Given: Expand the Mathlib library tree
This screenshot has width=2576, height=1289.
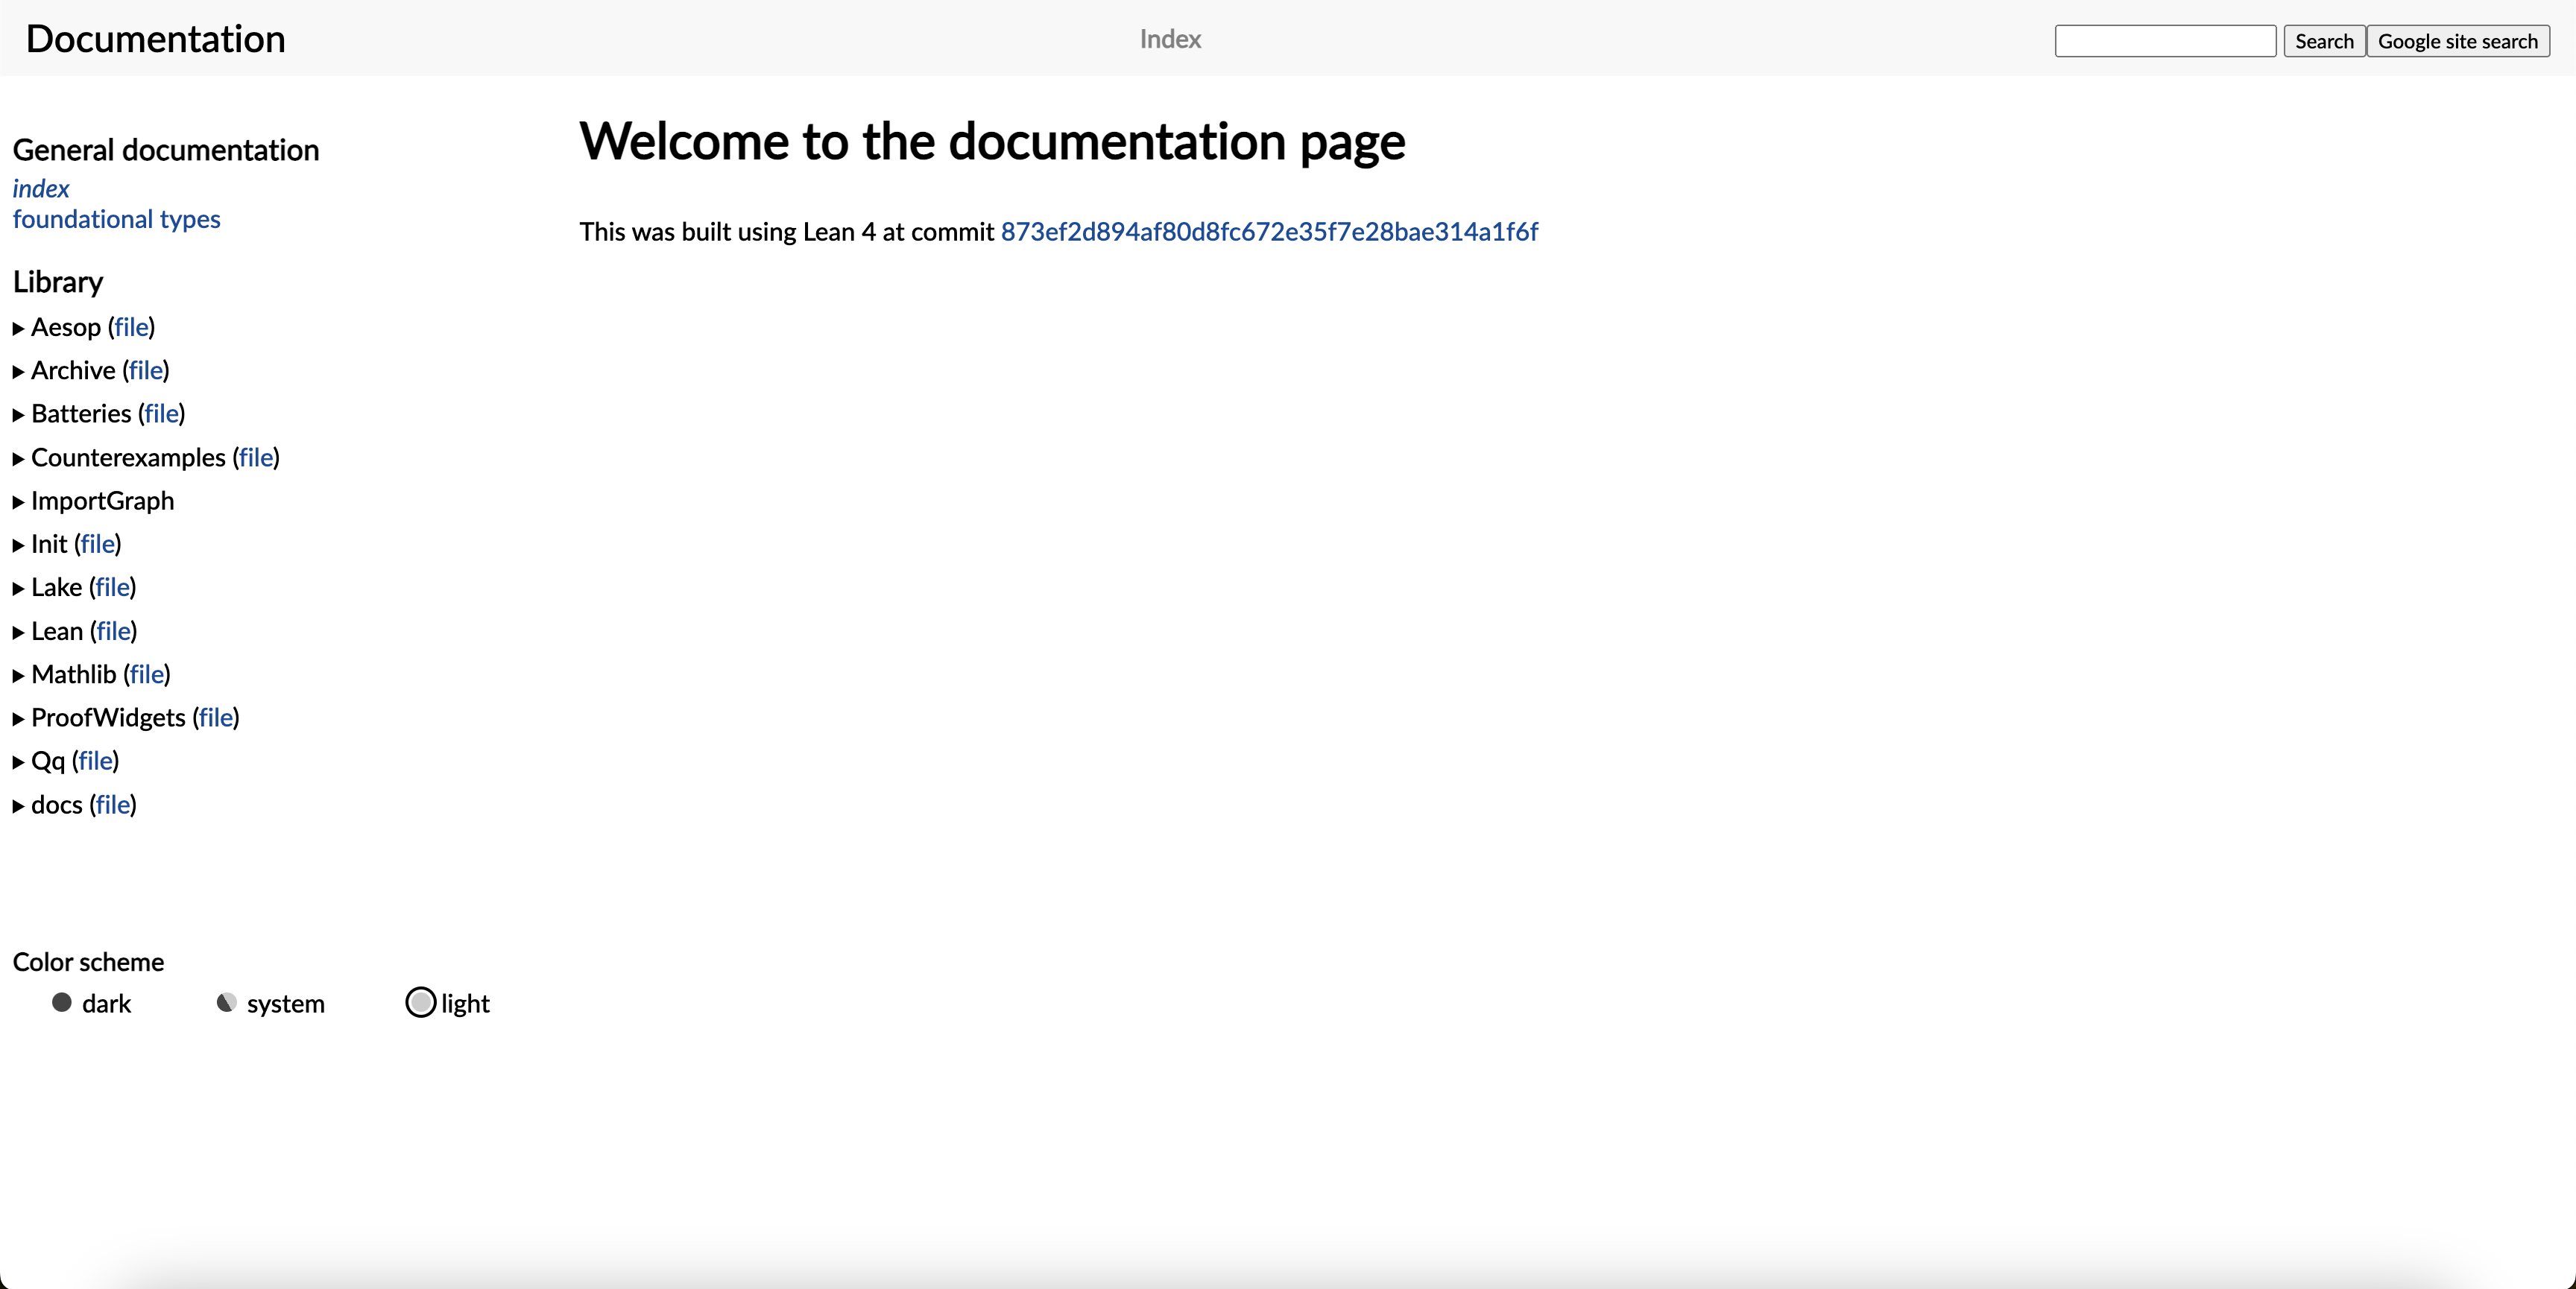Looking at the screenshot, I should 18,675.
